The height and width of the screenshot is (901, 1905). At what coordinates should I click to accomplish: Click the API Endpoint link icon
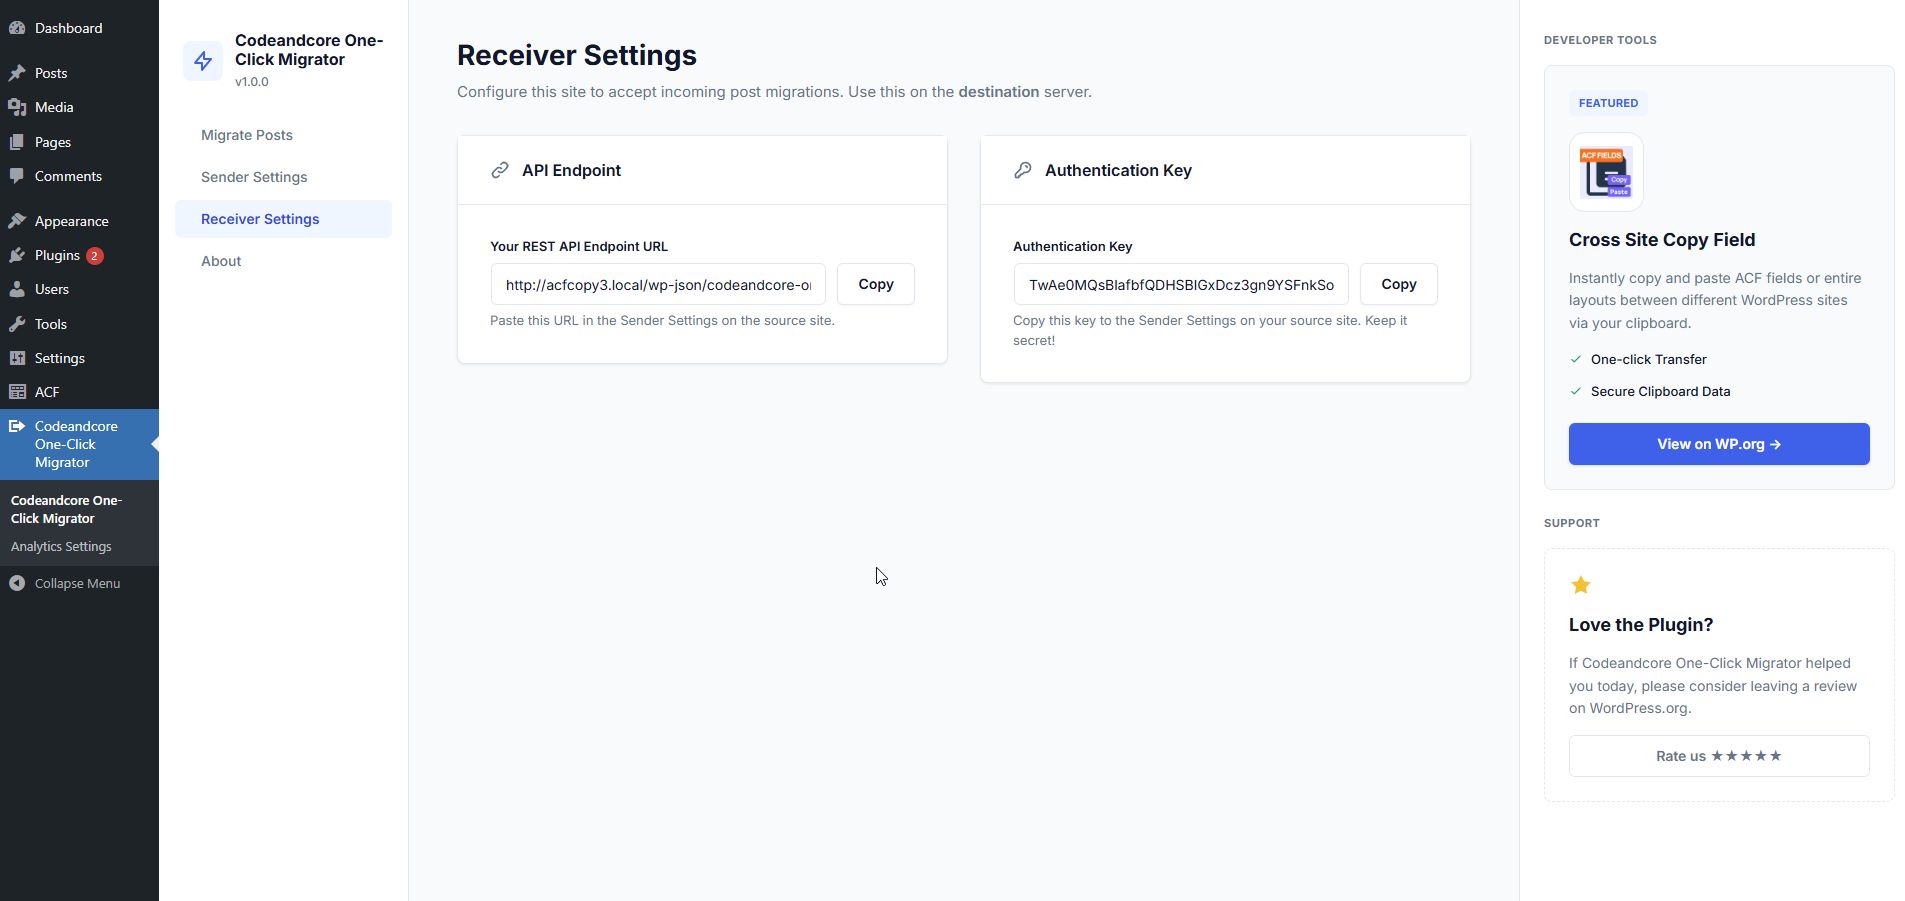point(500,170)
